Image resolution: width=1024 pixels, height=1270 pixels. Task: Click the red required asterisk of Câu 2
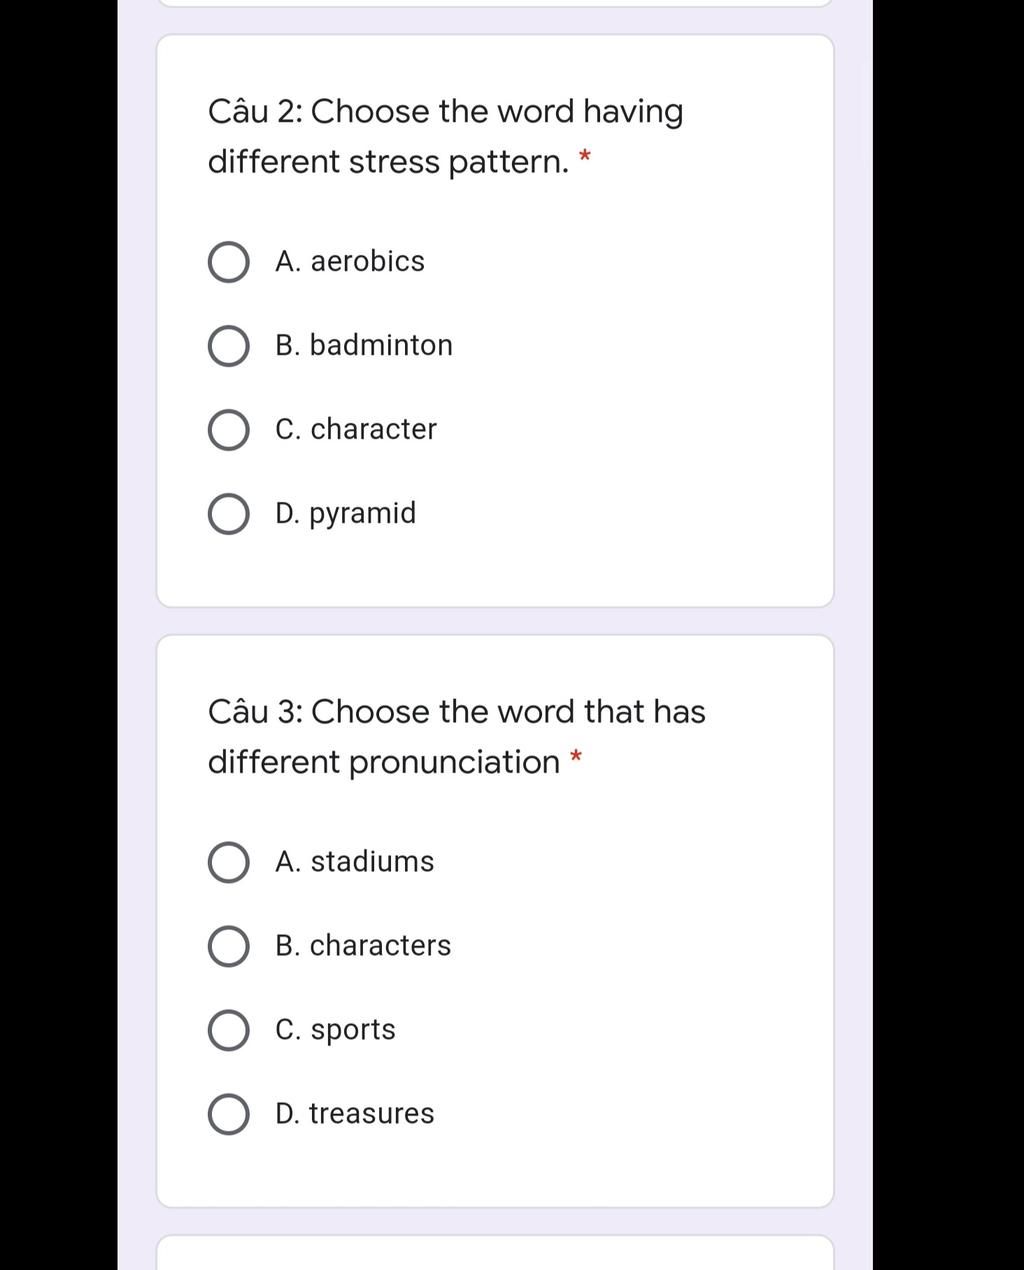585,157
